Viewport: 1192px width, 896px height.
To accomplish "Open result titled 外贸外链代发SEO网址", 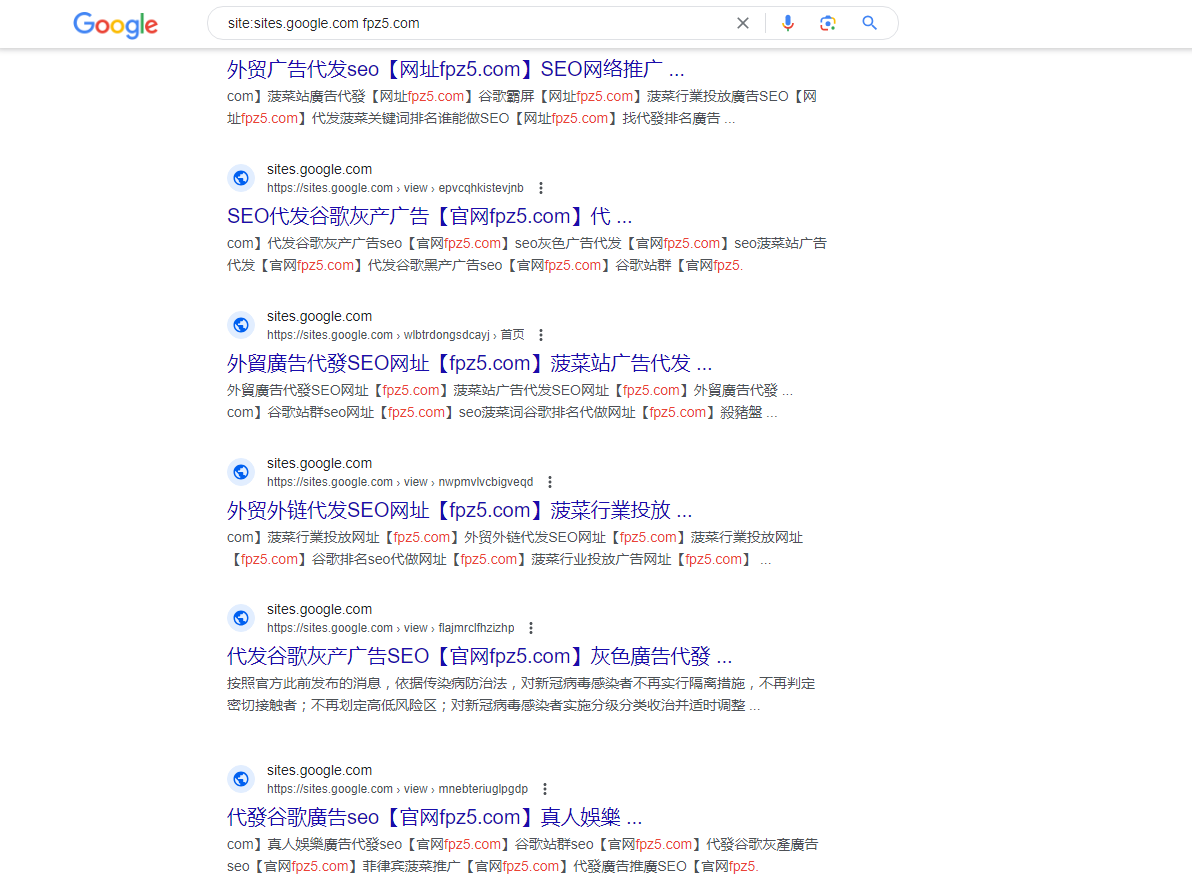I will click(x=459, y=510).
